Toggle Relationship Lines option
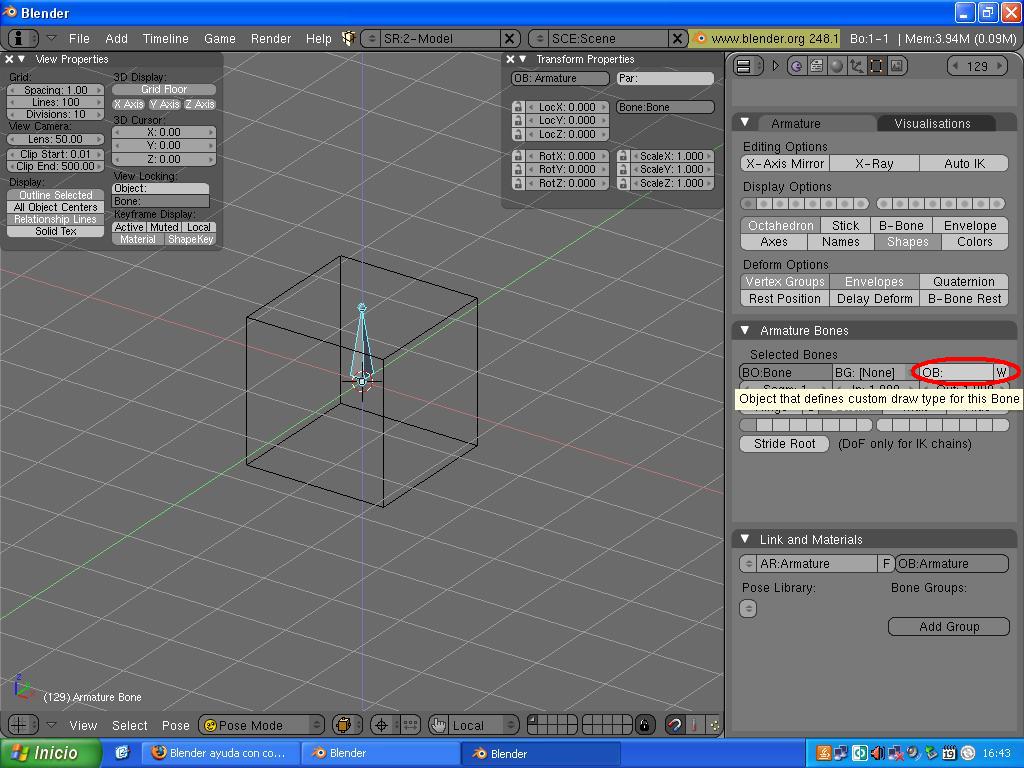This screenshot has height=768, width=1024. tap(56, 219)
